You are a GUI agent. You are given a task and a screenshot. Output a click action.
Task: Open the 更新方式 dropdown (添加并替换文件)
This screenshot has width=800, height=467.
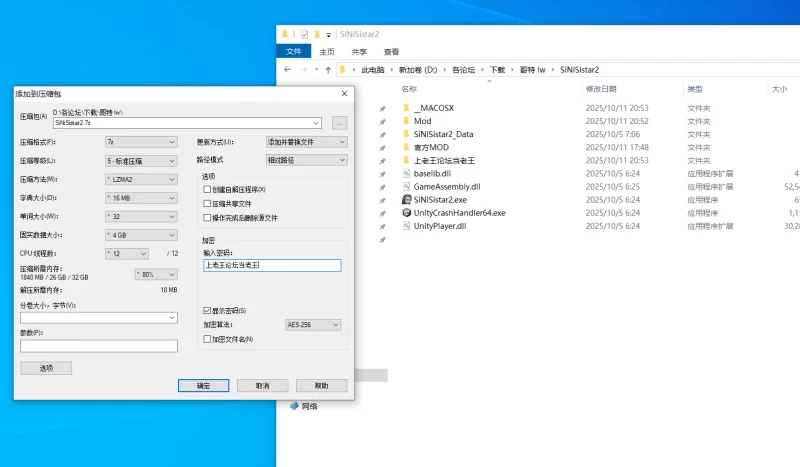click(x=307, y=142)
